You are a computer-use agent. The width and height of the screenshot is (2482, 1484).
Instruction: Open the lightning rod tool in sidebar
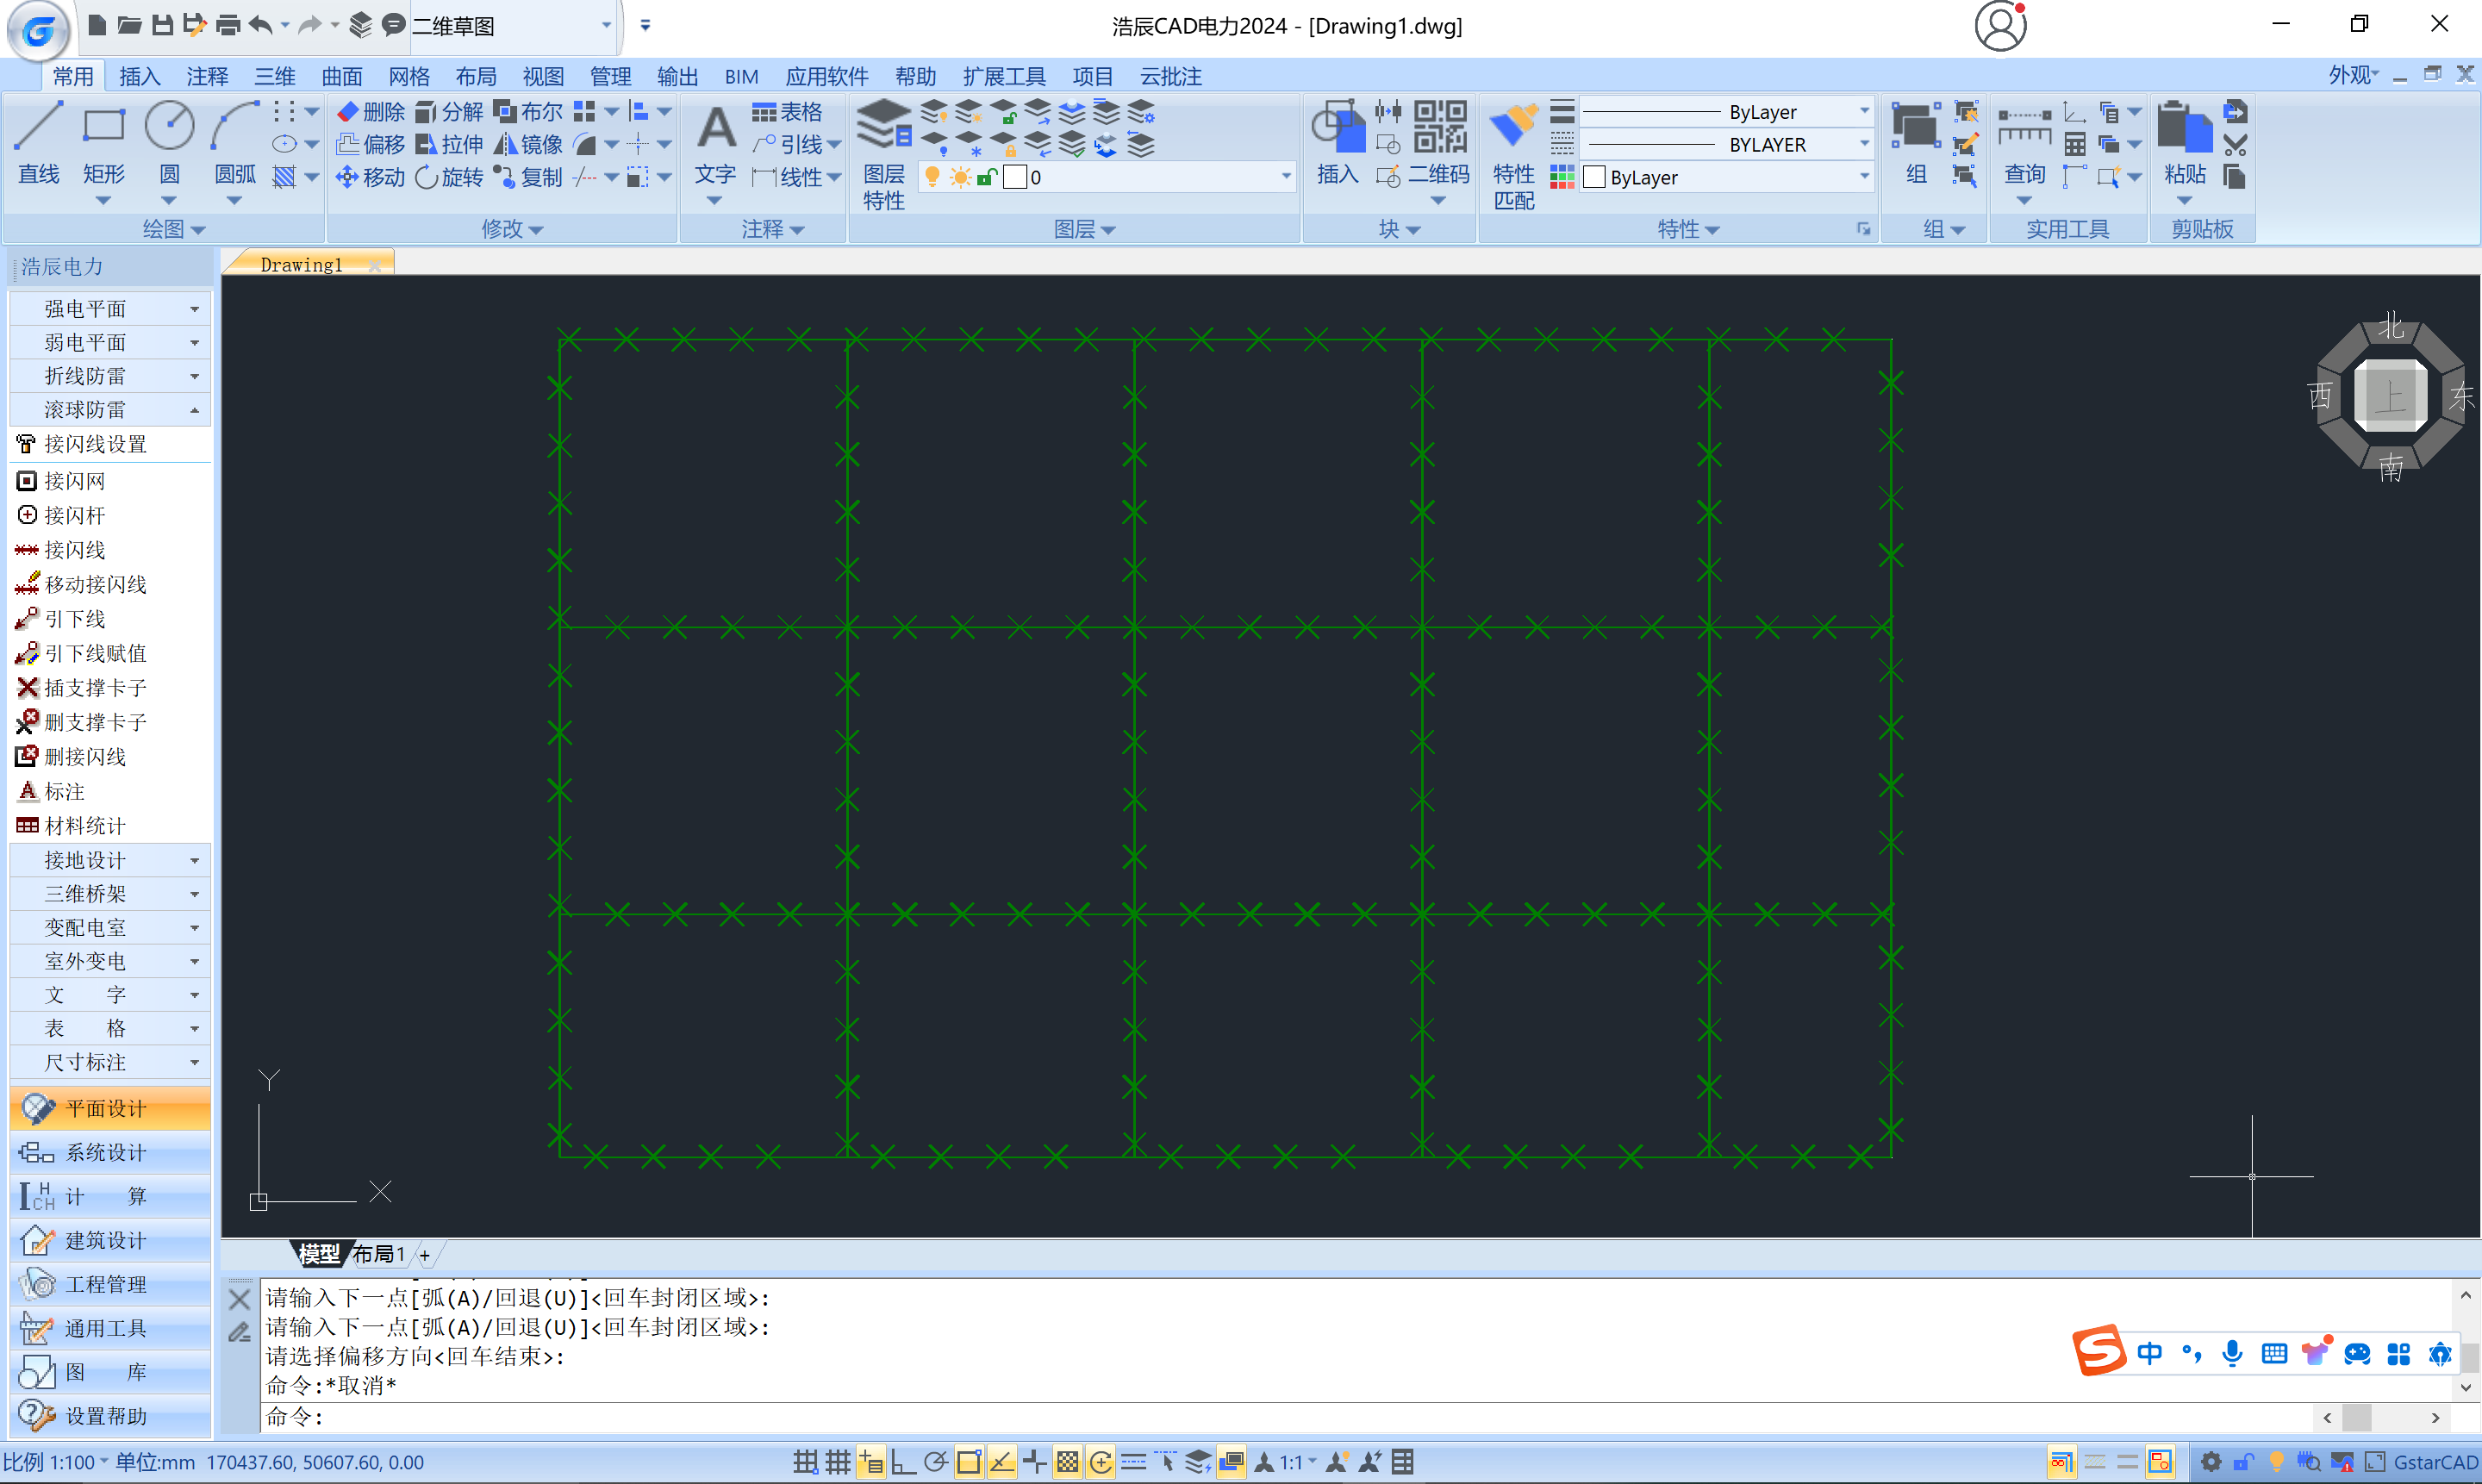[74, 515]
